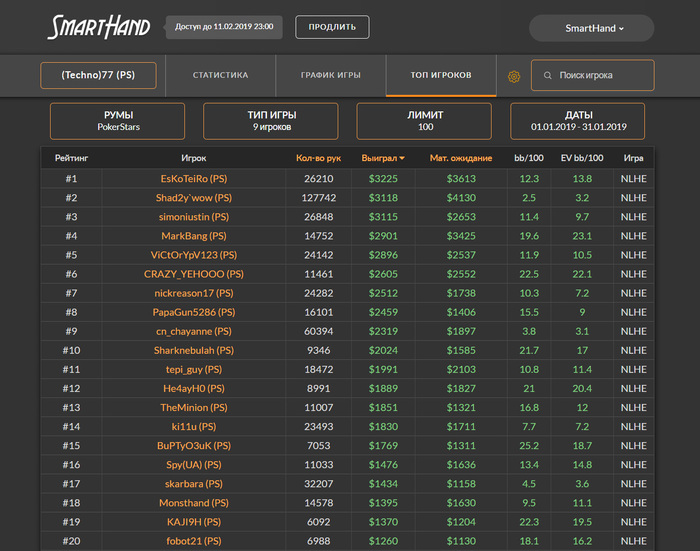The width and height of the screenshot is (700, 551).
Task: Click the bb/100 column header
Action: coord(529,158)
